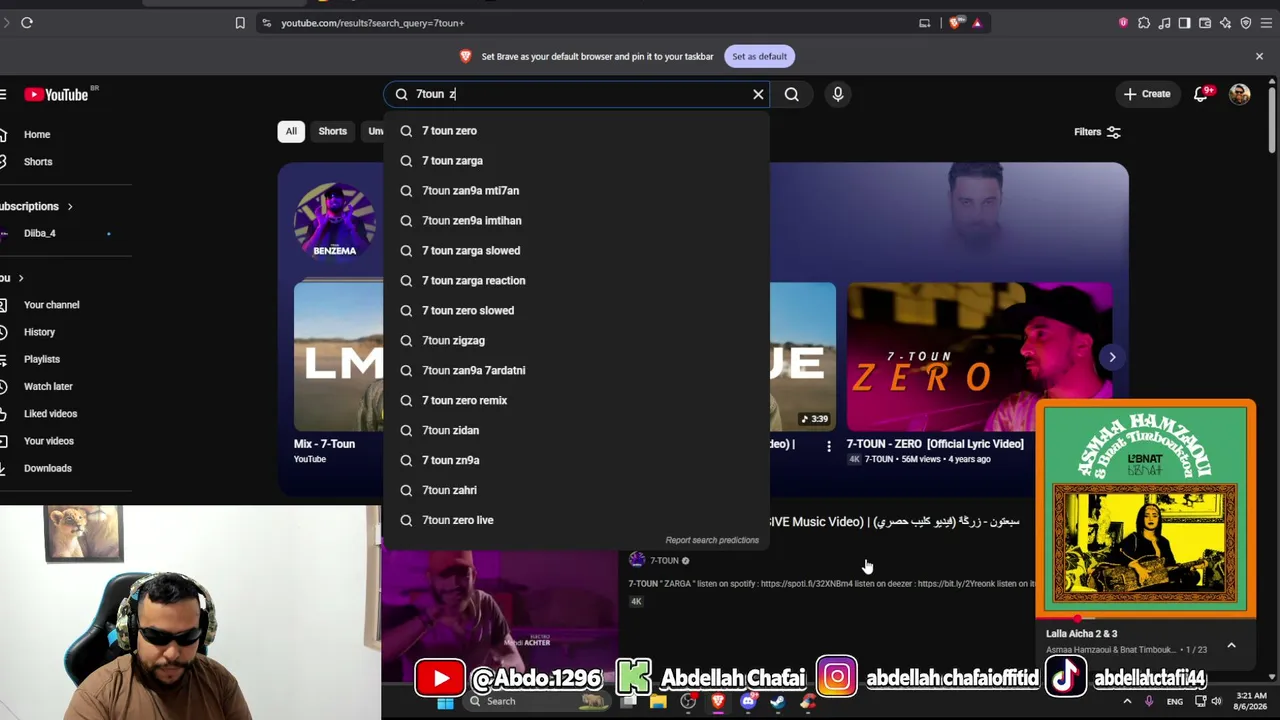Open the account profile avatar menu

[x=1240, y=94]
